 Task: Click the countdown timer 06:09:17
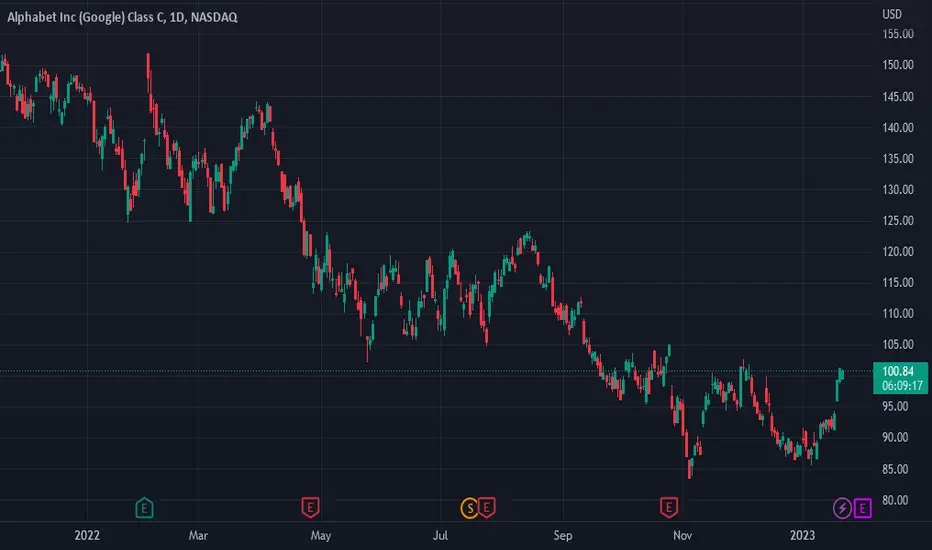[x=902, y=385]
